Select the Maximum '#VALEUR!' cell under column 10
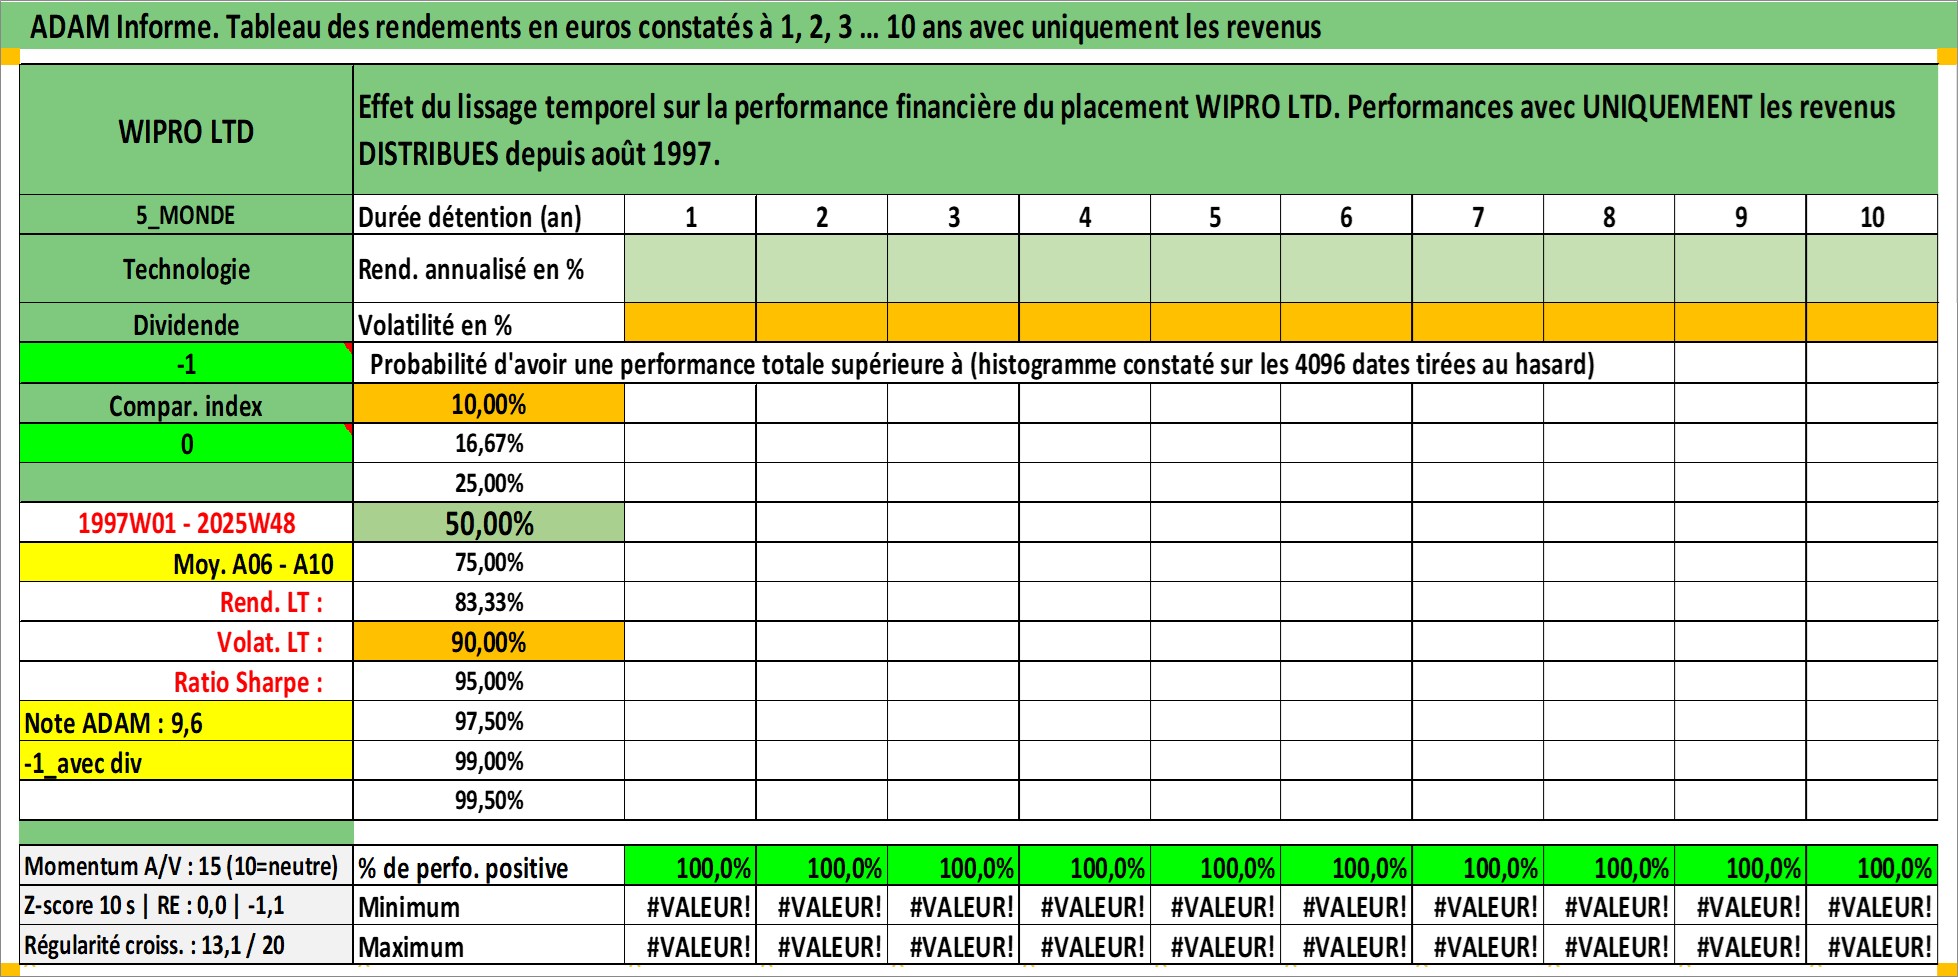The height and width of the screenshot is (977, 1958). pyautogui.click(x=1872, y=946)
